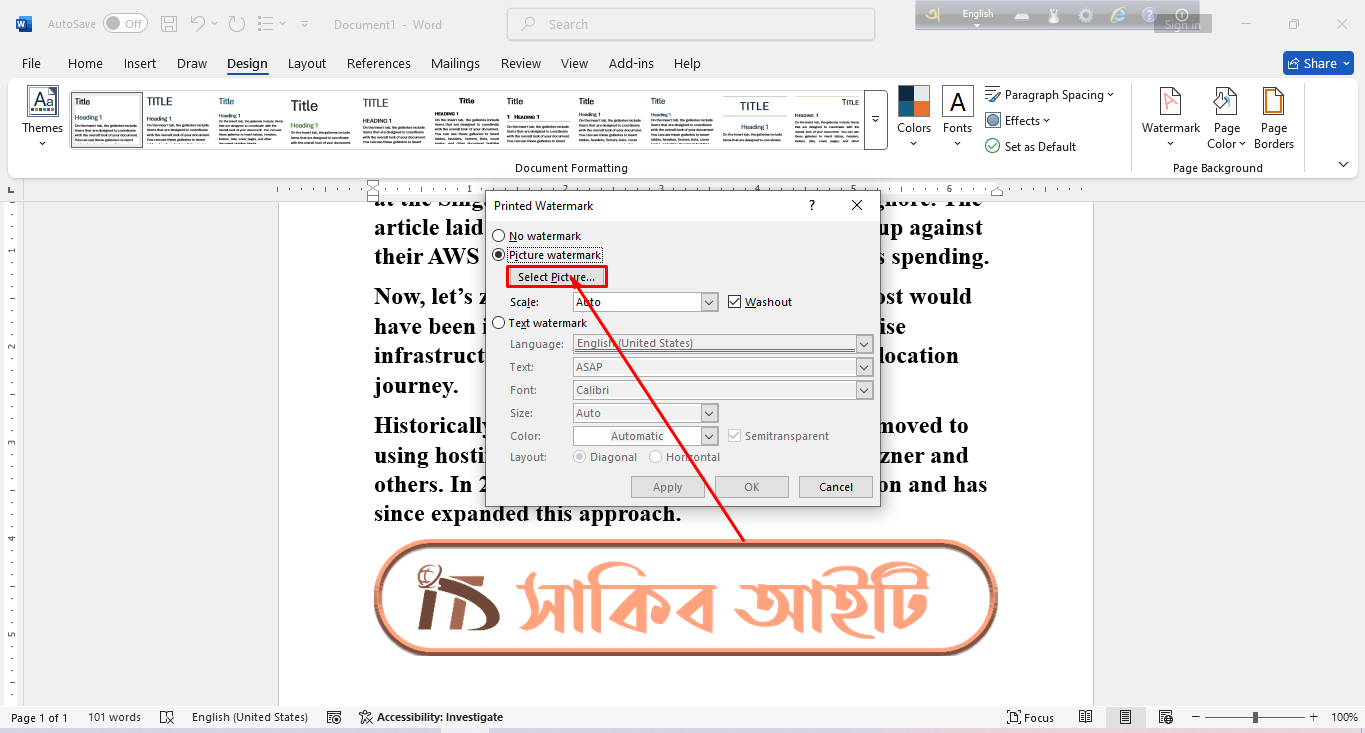Click the Select Picture button

click(x=556, y=276)
